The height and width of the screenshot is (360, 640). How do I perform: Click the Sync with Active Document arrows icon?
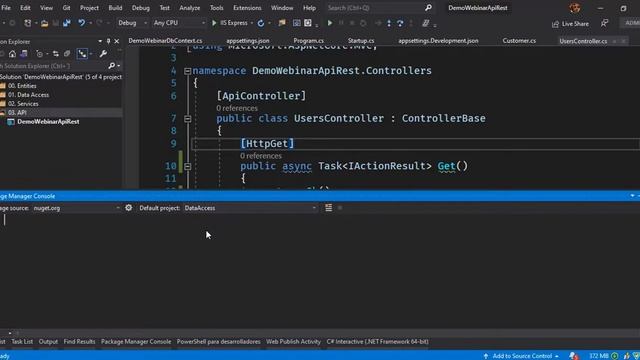click(x=56, y=54)
